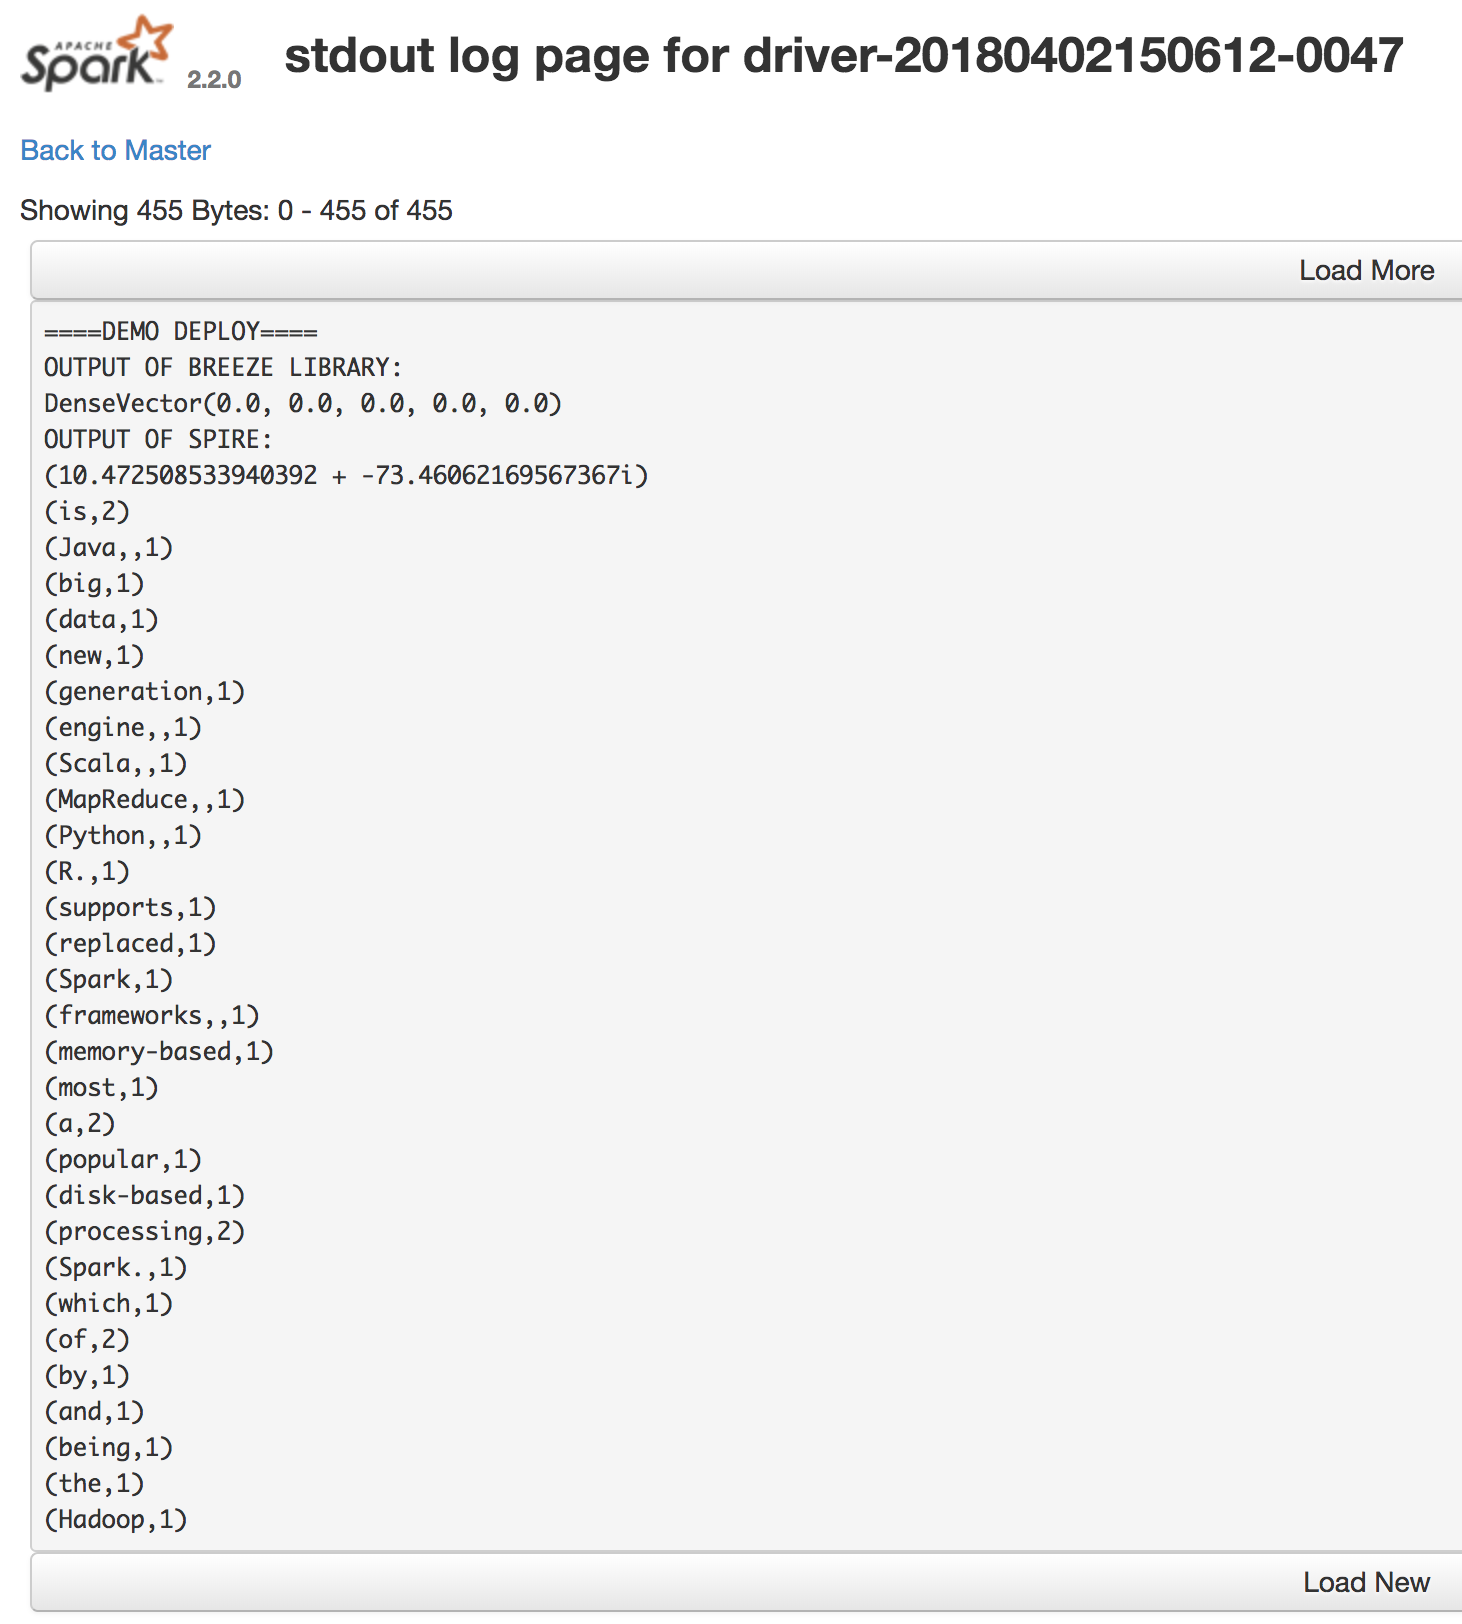Open the Back to Master link
This screenshot has width=1462, height=1624.
[x=115, y=150]
